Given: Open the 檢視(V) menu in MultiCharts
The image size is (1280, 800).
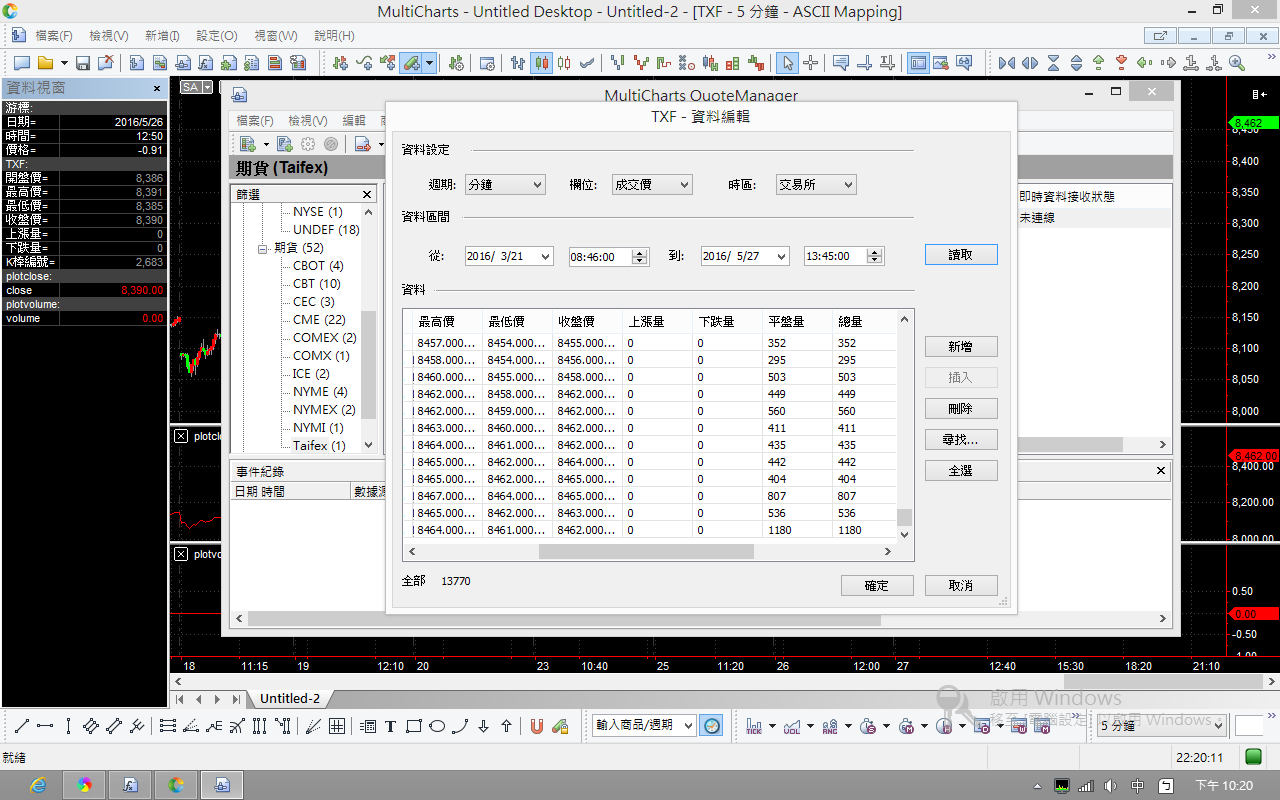Looking at the screenshot, I should coord(109,35).
